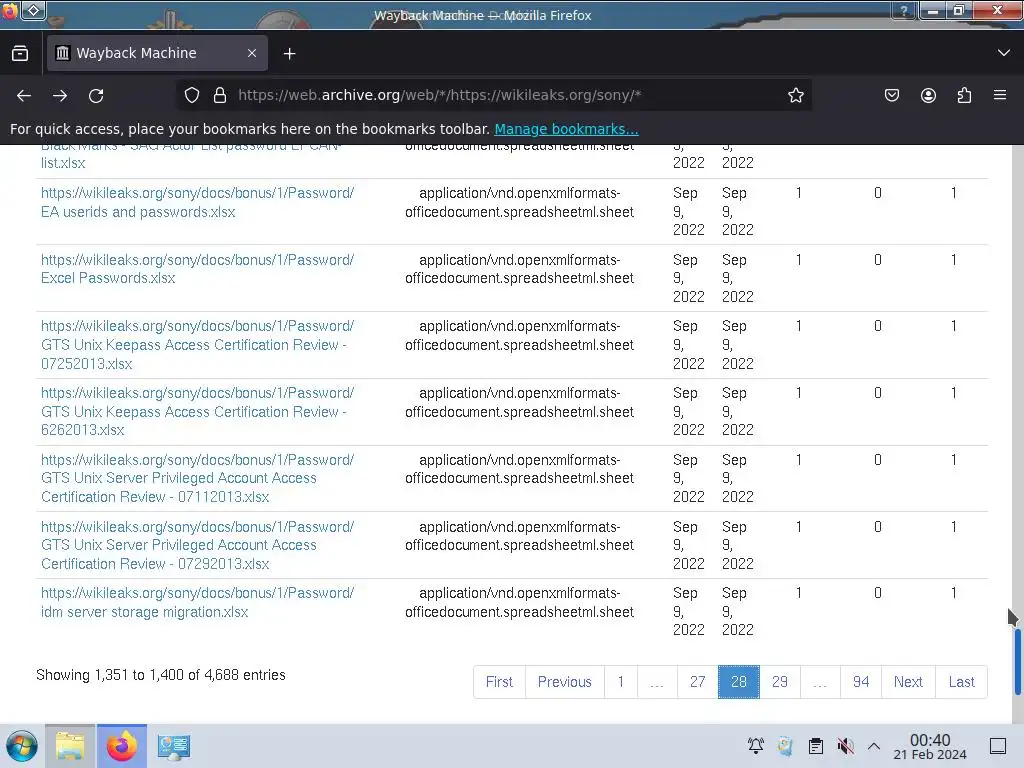Open the Pocket save icon
Viewport: 1024px width, 768px height.
tap(892, 95)
